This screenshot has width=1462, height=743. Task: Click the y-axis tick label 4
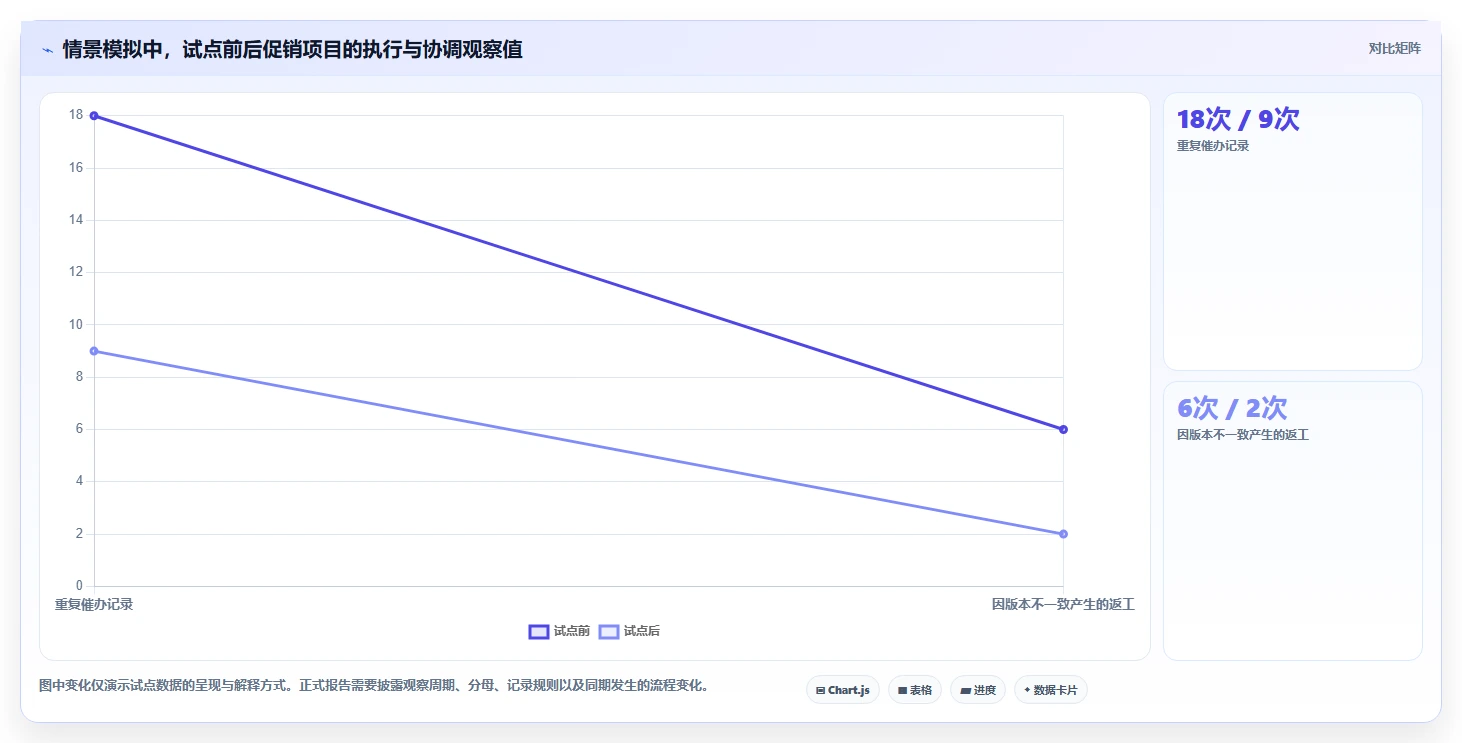pos(80,481)
